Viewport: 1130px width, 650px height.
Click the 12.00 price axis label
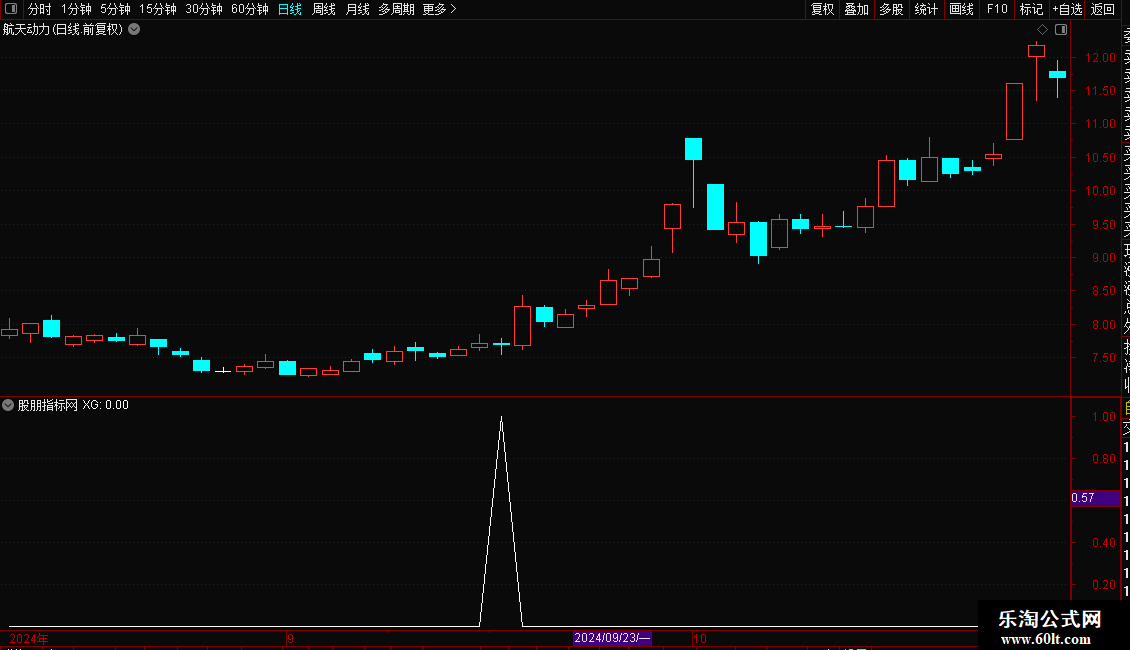click(1100, 58)
